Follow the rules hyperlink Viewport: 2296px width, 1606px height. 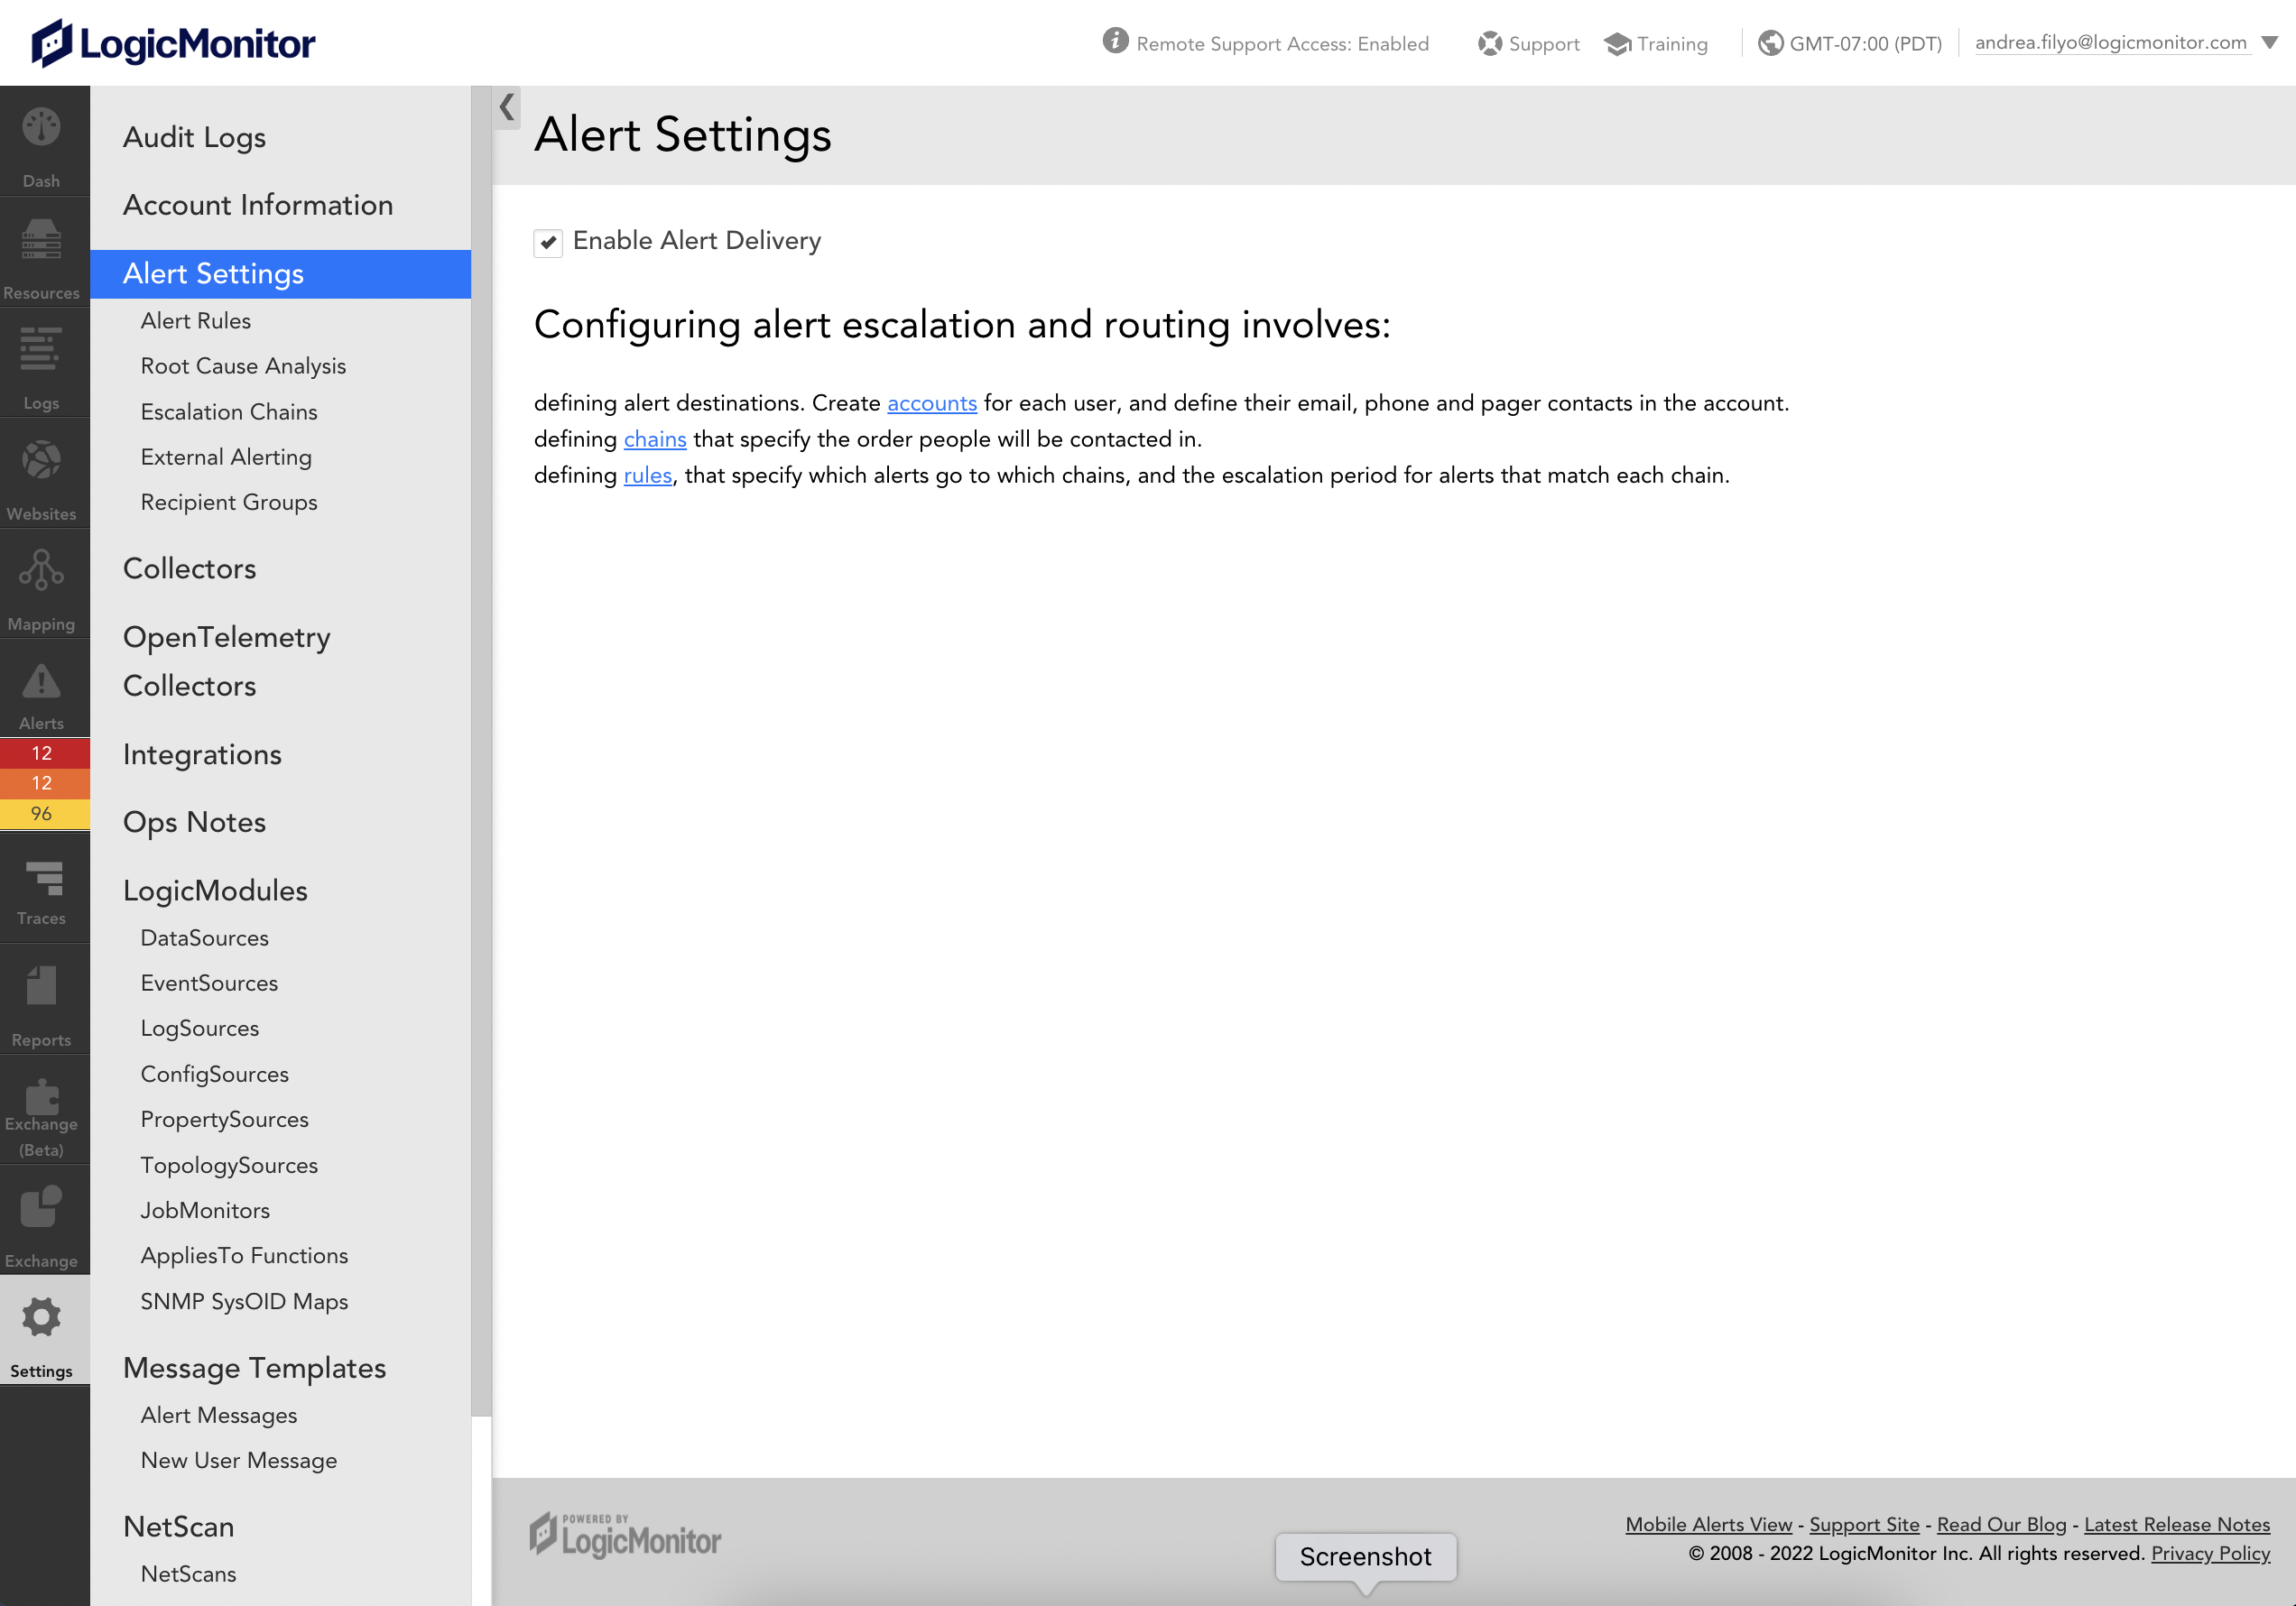coord(648,475)
